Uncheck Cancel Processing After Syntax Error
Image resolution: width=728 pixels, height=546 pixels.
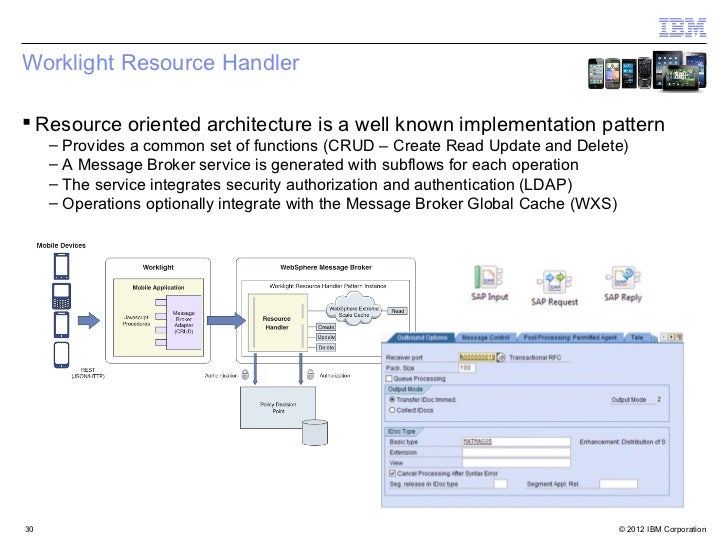tap(392, 473)
